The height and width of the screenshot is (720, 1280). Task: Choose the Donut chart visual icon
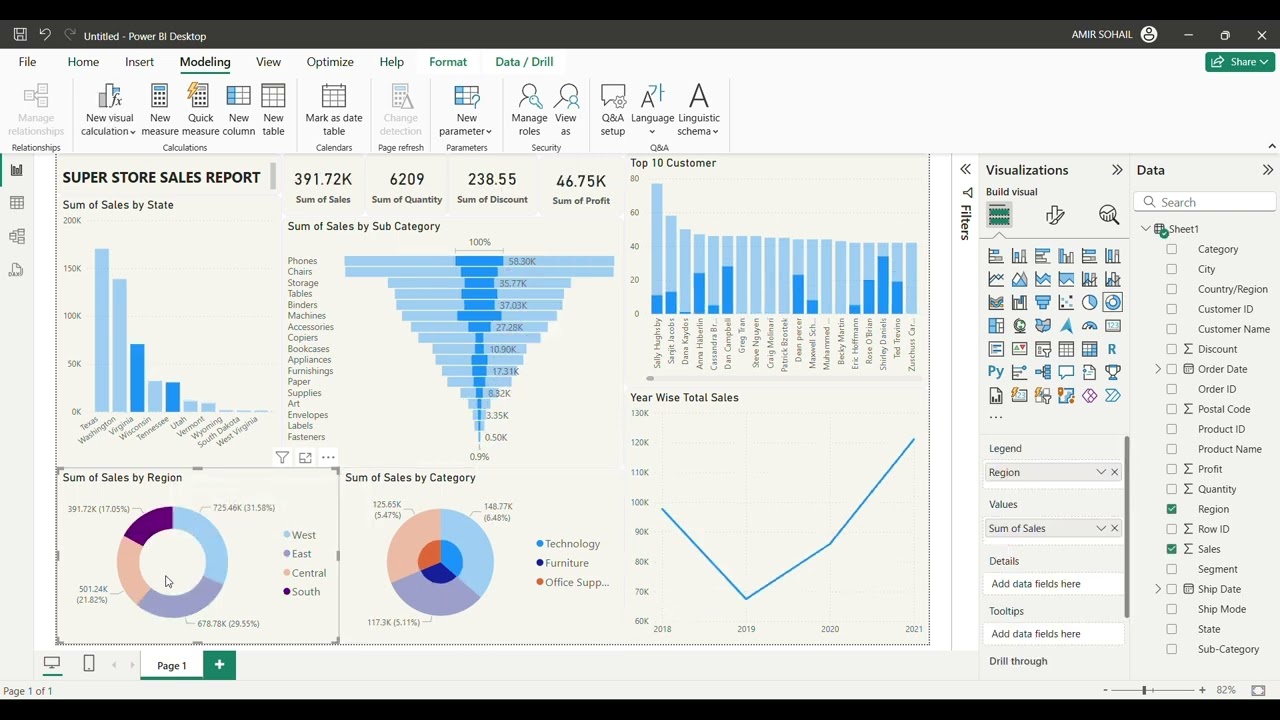point(1112,302)
